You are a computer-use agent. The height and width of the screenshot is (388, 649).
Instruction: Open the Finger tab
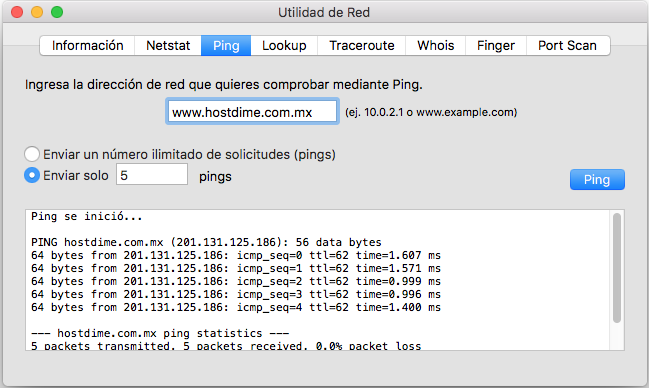coord(496,46)
